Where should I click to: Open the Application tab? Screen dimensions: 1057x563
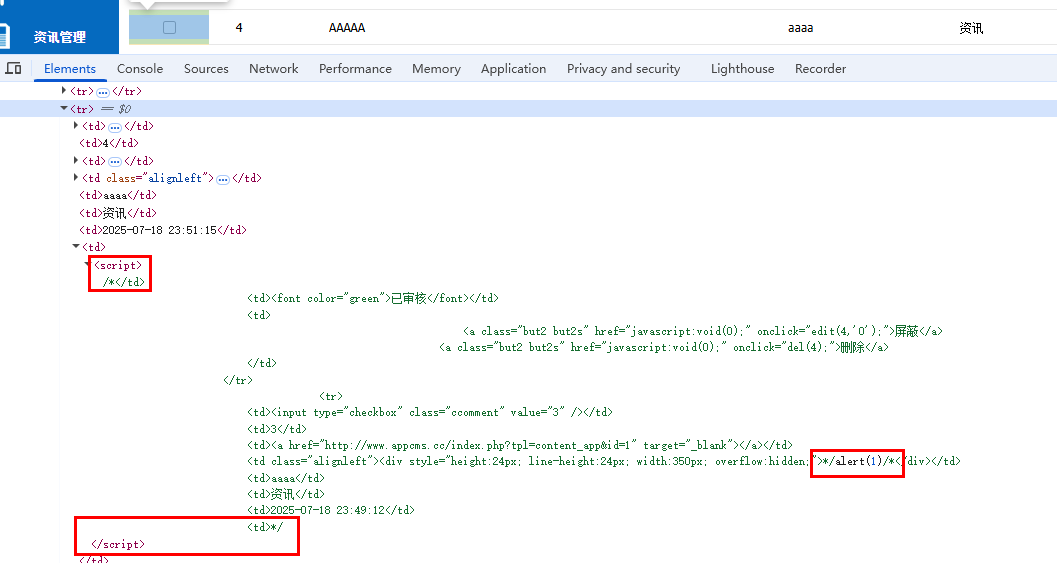click(514, 69)
